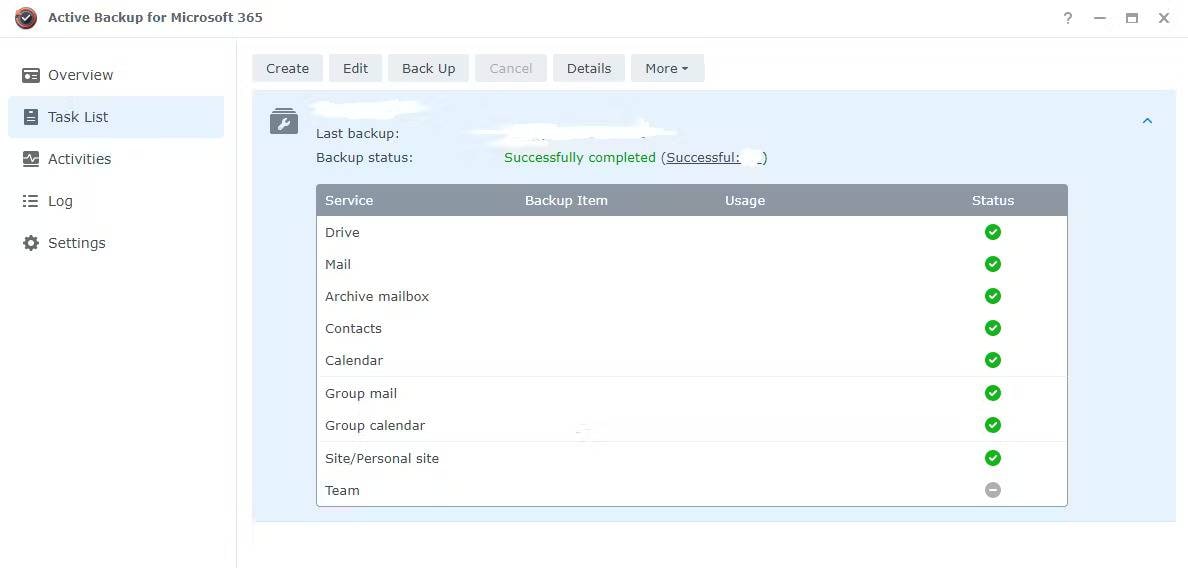Collapse the task details with the chevron
The height and width of the screenshot is (568, 1188).
(x=1147, y=120)
